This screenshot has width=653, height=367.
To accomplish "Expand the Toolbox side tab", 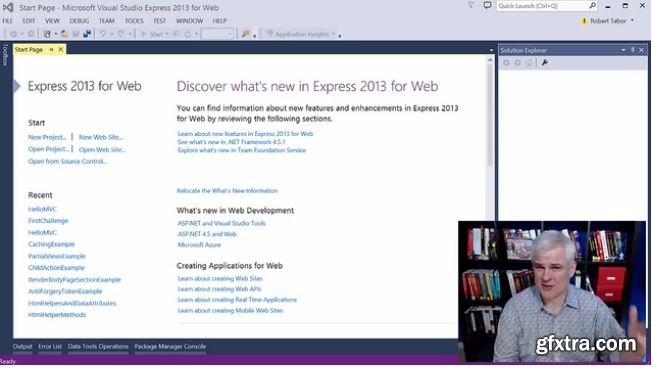I will pyautogui.click(x=5, y=55).
